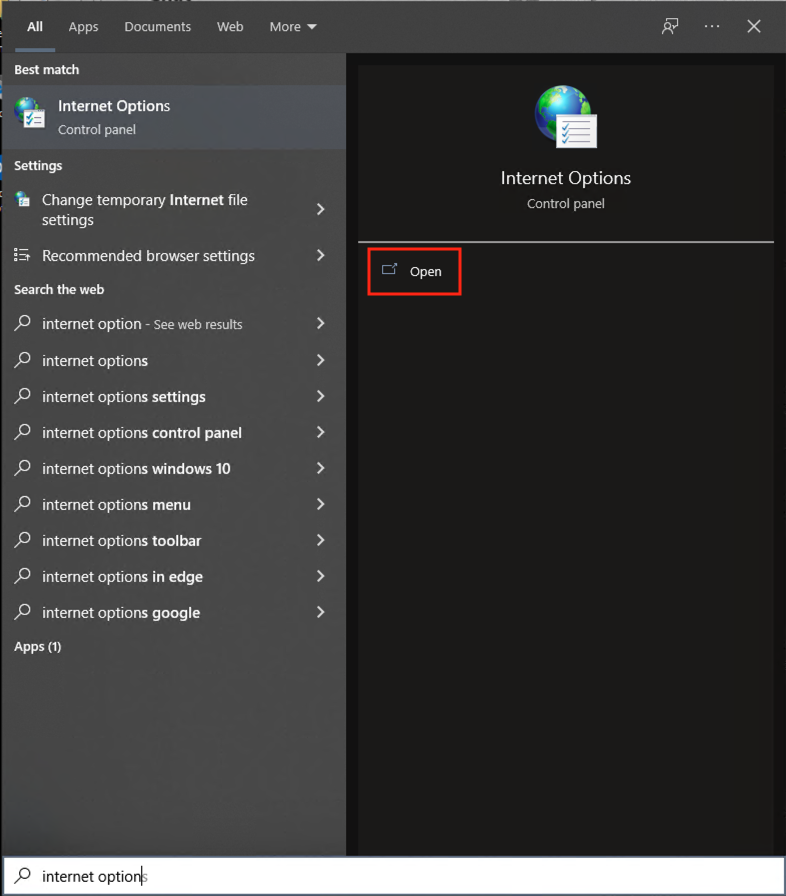Close the search panel with X
The width and height of the screenshot is (786, 896).
point(754,27)
